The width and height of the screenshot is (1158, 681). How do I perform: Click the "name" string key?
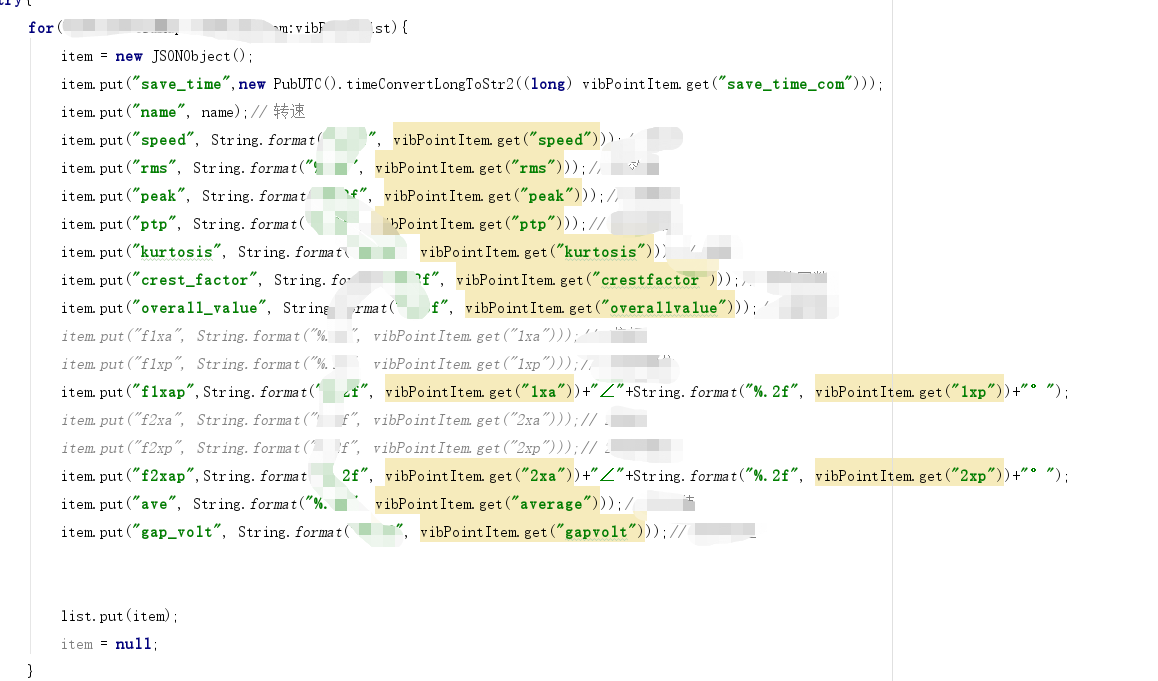pyautogui.click(x=158, y=112)
